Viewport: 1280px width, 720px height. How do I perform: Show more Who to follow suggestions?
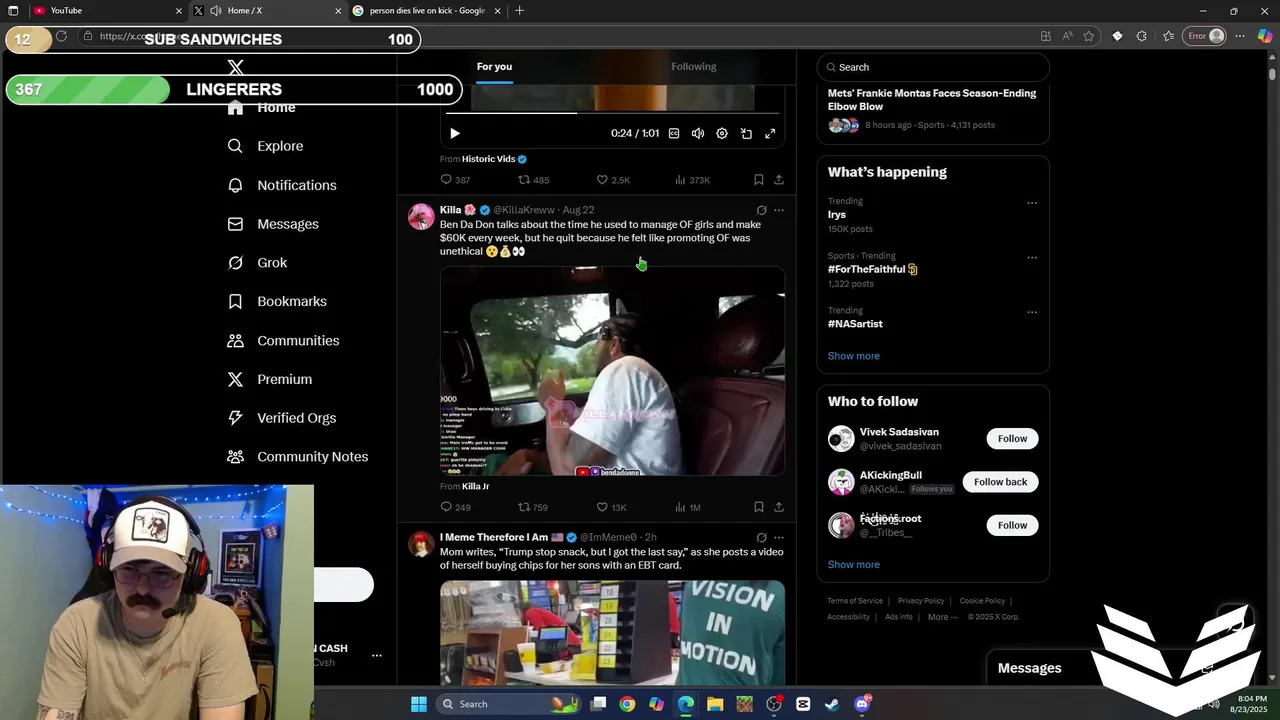point(853,564)
